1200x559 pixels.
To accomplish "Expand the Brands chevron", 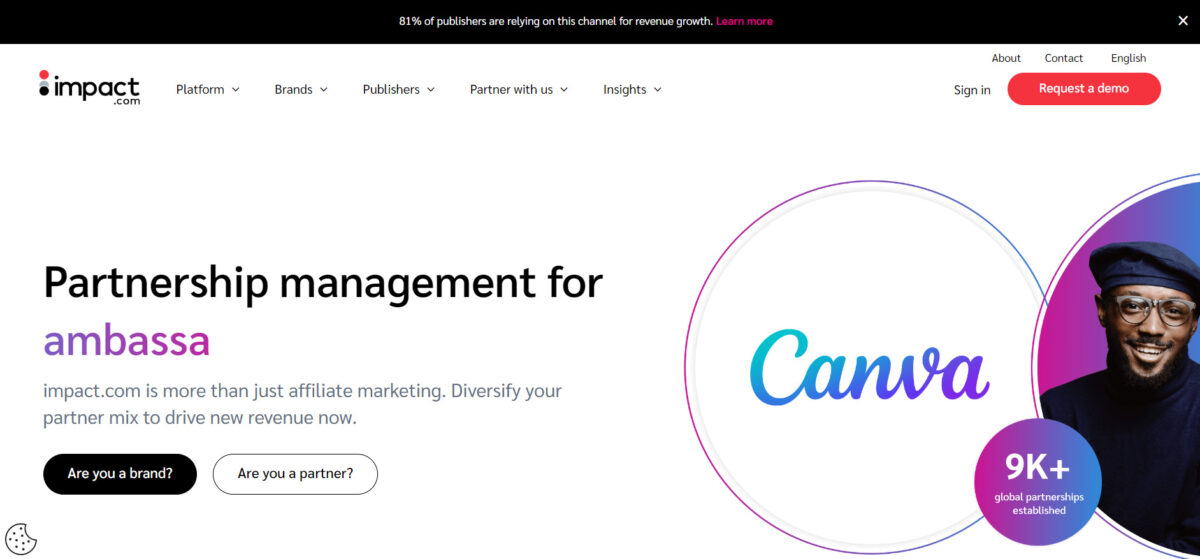I will coord(324,89).
